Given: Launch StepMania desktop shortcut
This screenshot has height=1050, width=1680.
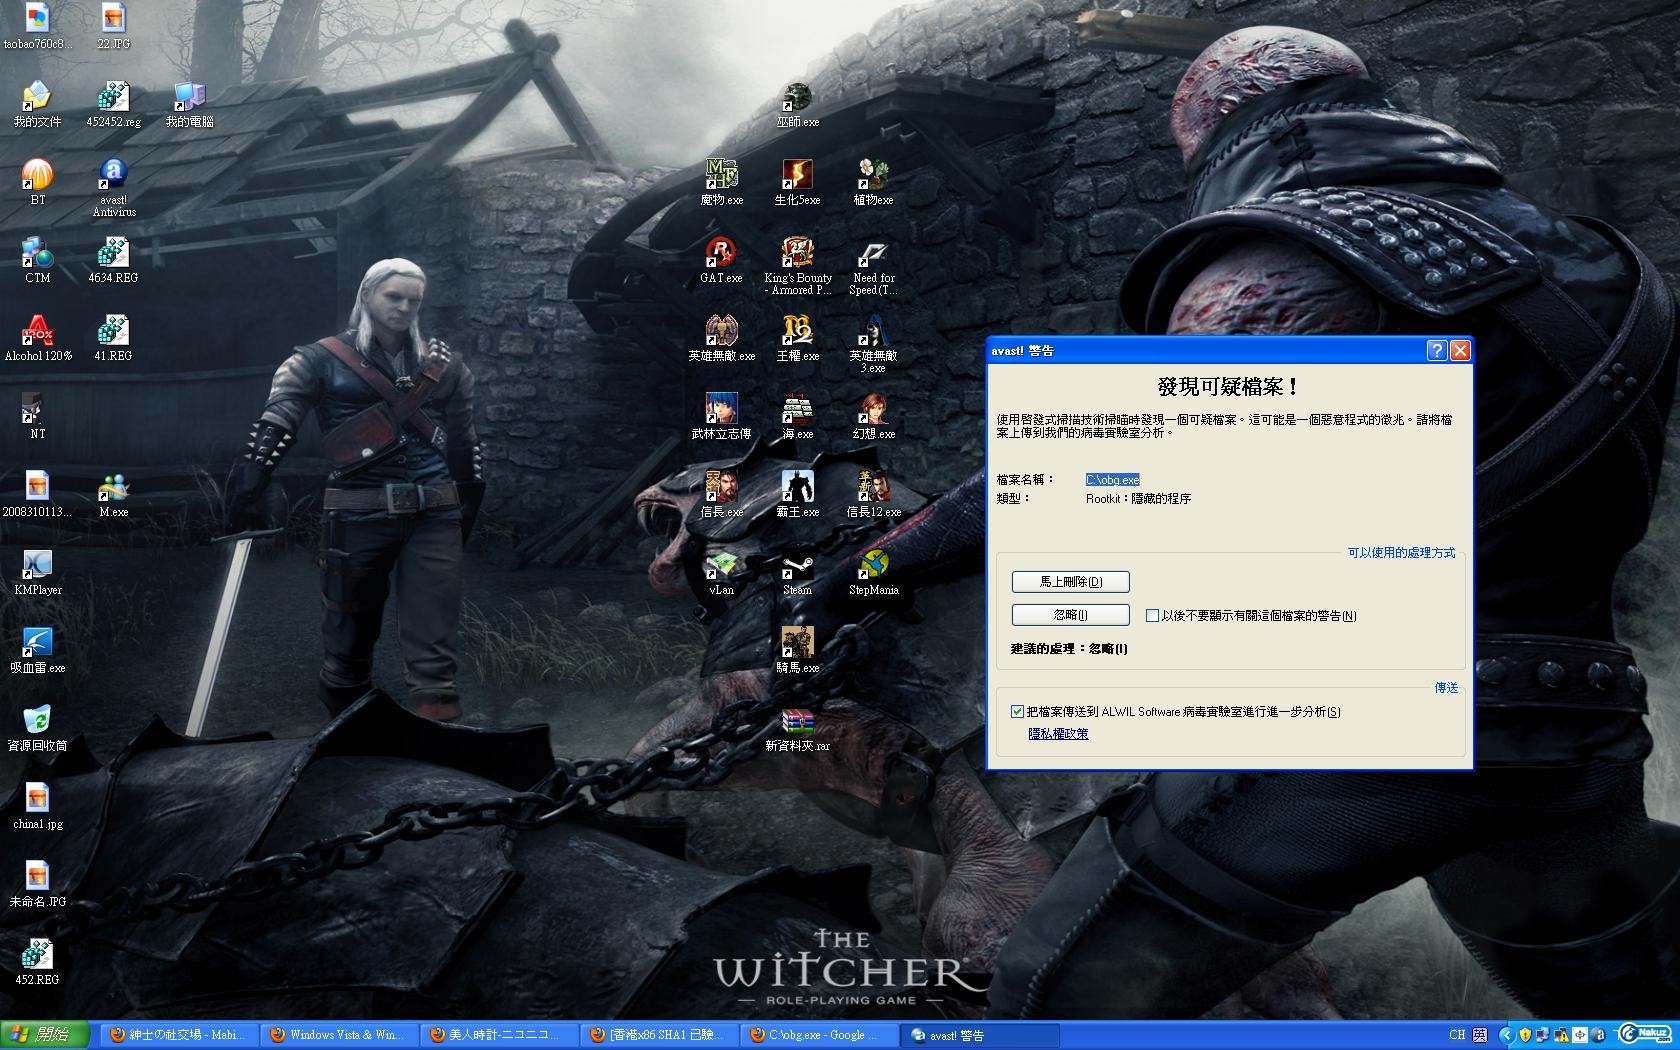Looking at the screenshot, I should coord(873,572).
